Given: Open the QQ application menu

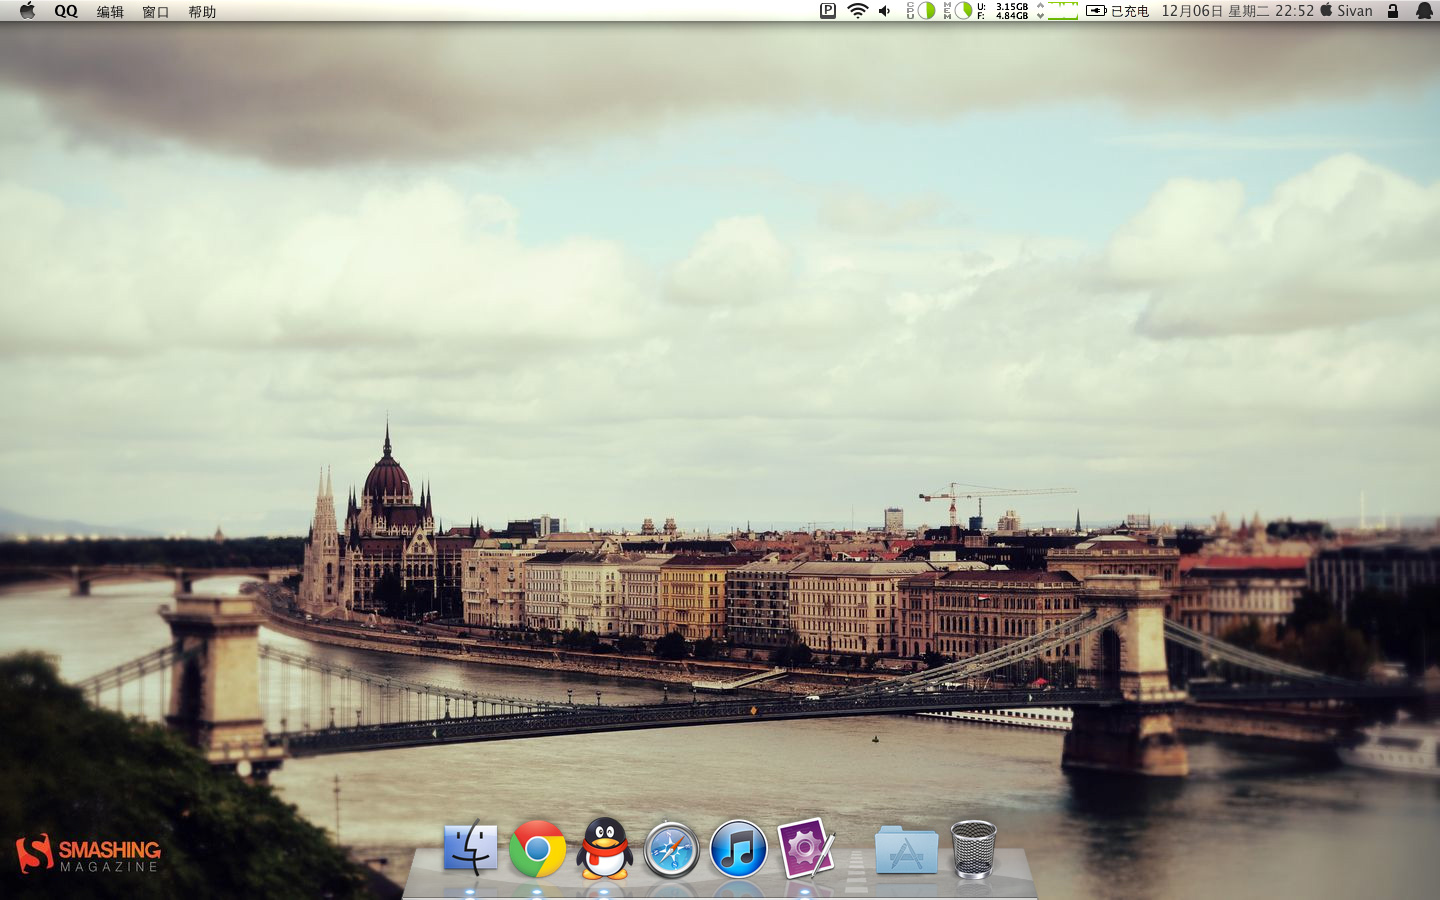Looking at the screenshot, I should [x=66, y=11].
